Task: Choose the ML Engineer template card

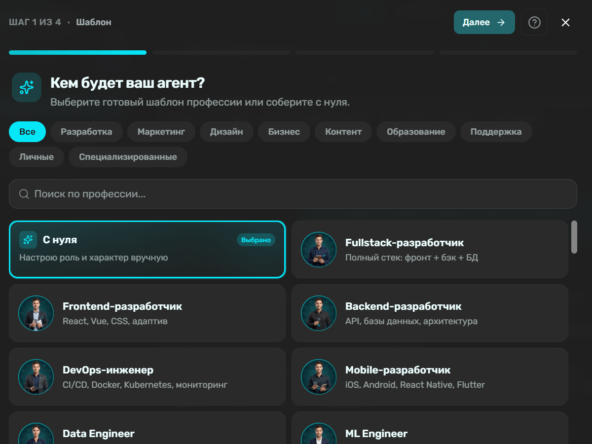Action: (430, 428)
